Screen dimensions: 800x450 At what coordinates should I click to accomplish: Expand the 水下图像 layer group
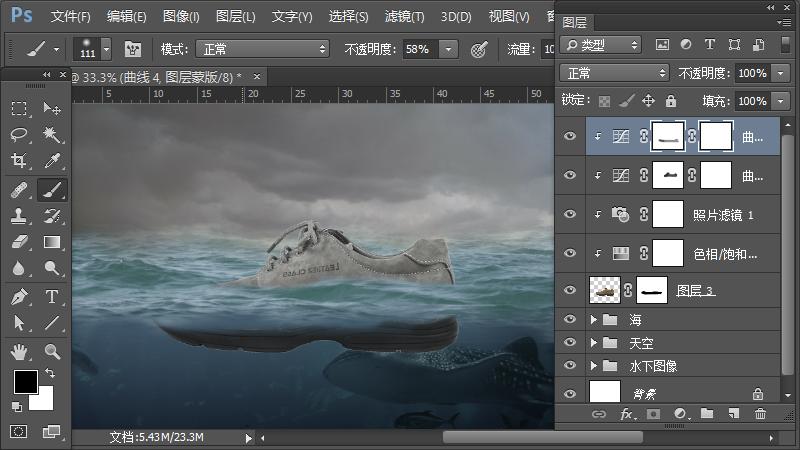click(593, 365)
